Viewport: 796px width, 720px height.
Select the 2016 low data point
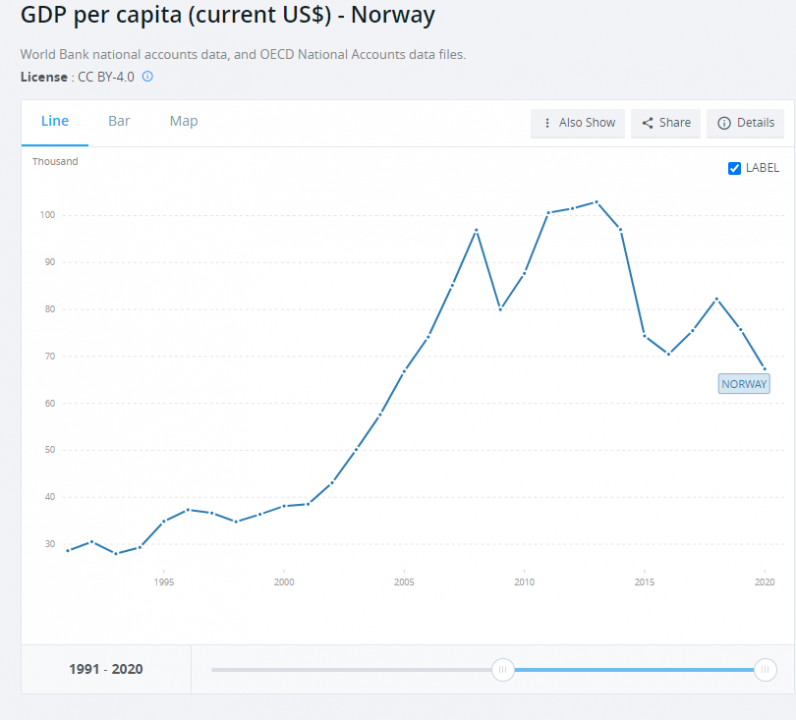coord(668,354)
